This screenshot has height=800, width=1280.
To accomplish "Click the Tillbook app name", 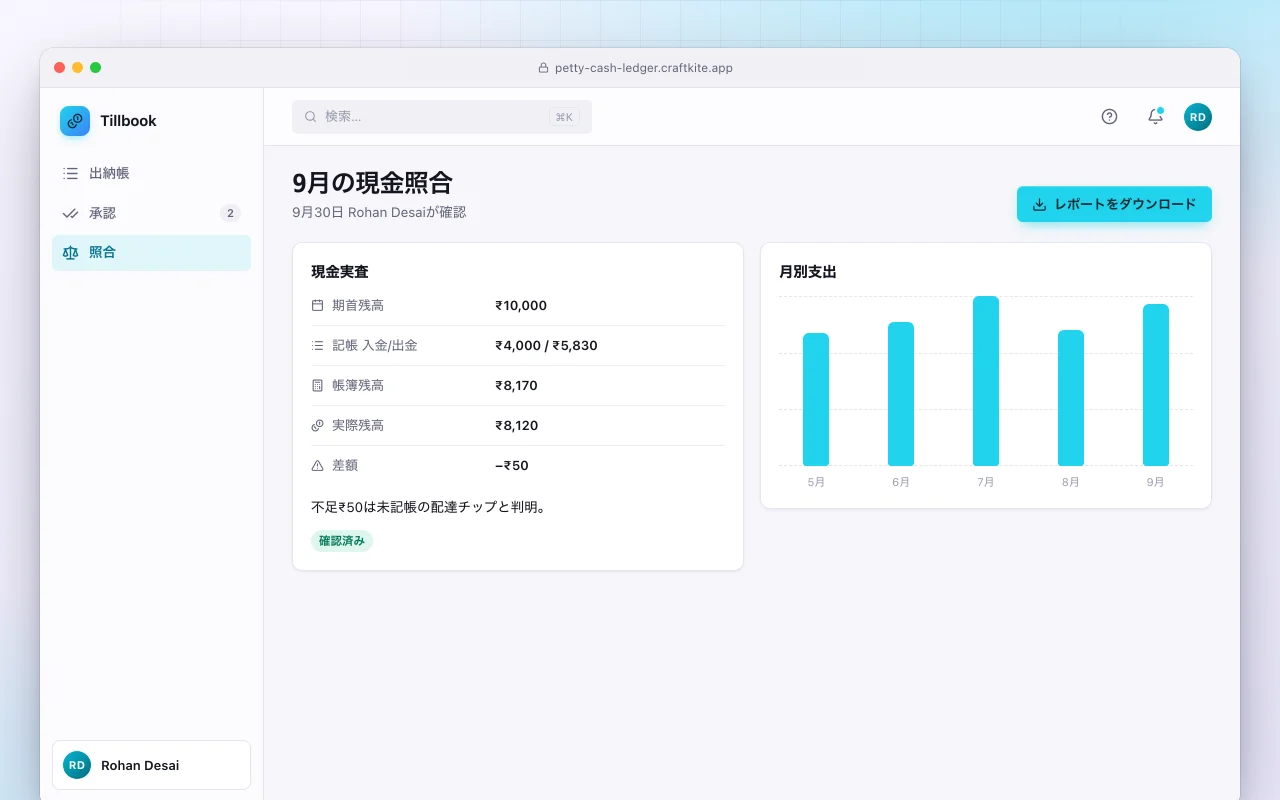I will point(128,121).
